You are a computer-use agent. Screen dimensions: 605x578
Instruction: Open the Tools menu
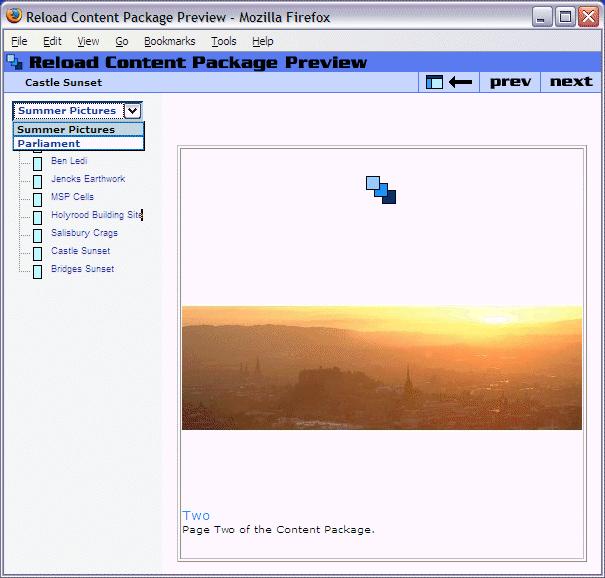coord(224,41)
